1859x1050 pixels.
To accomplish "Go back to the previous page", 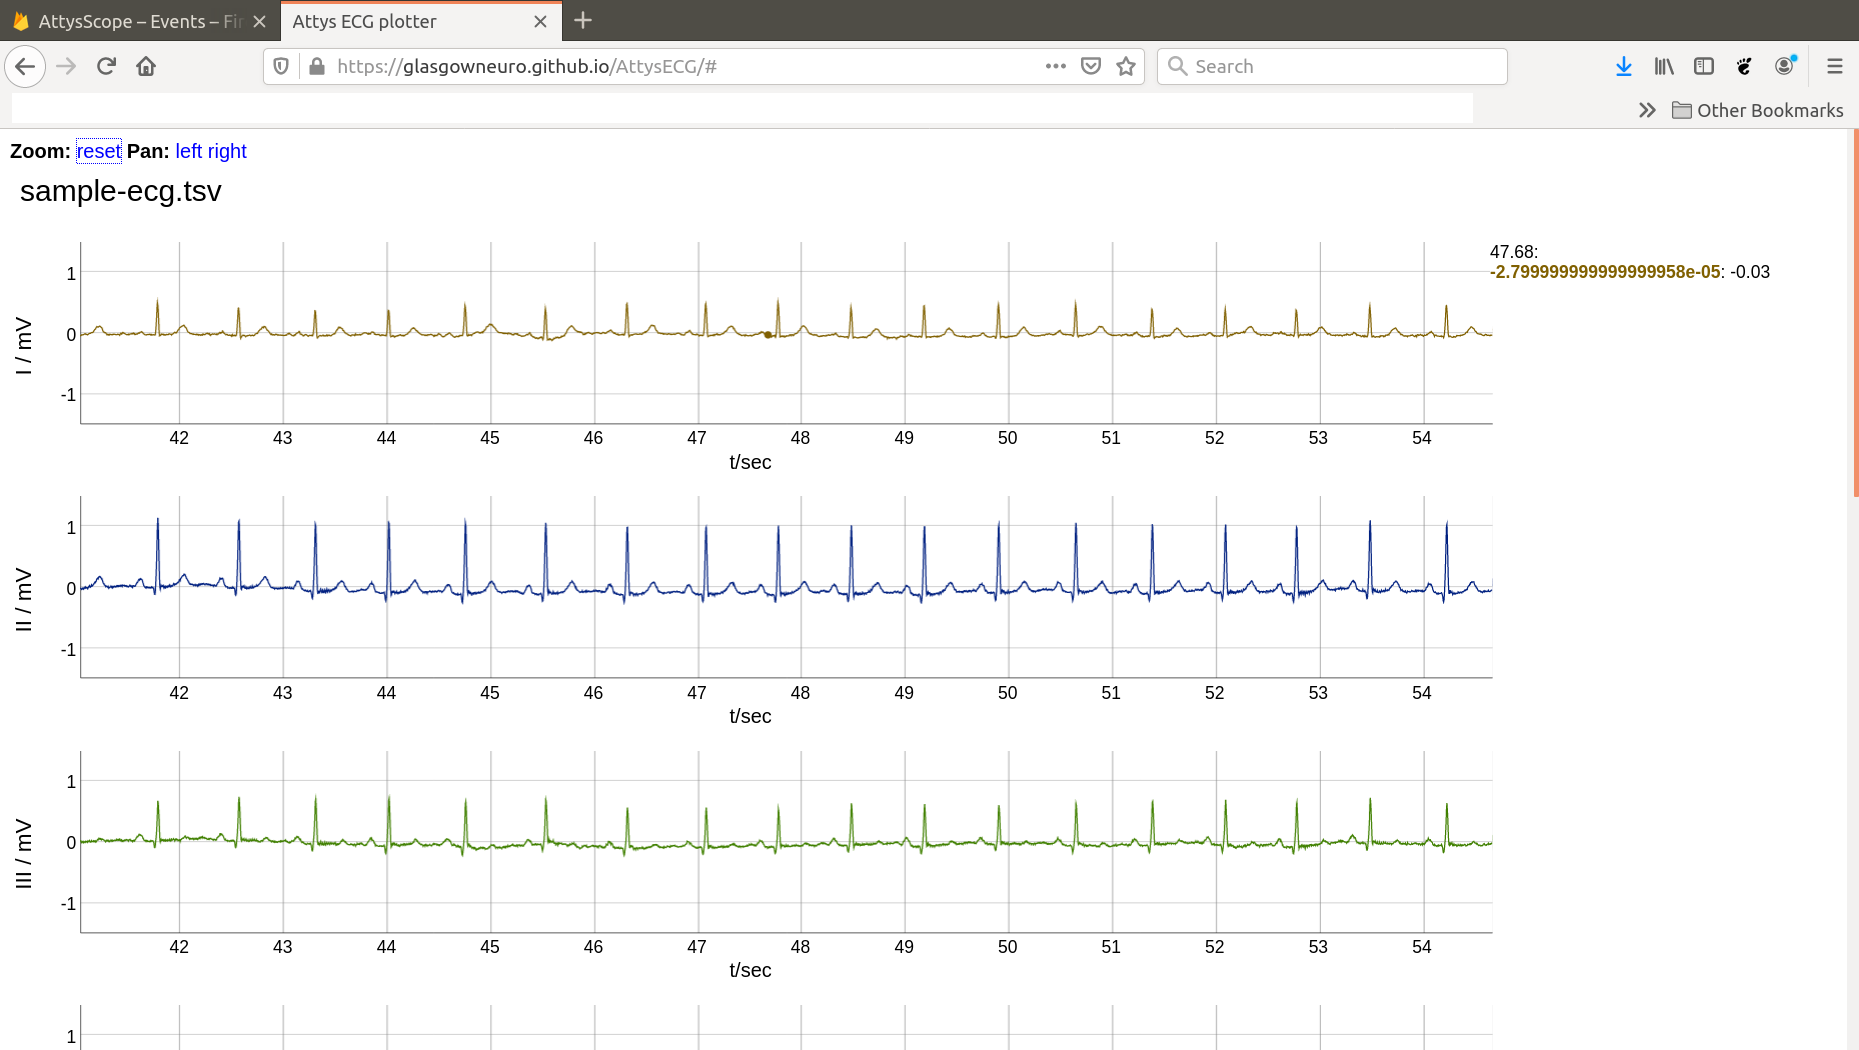I will [x=25, y=67].
